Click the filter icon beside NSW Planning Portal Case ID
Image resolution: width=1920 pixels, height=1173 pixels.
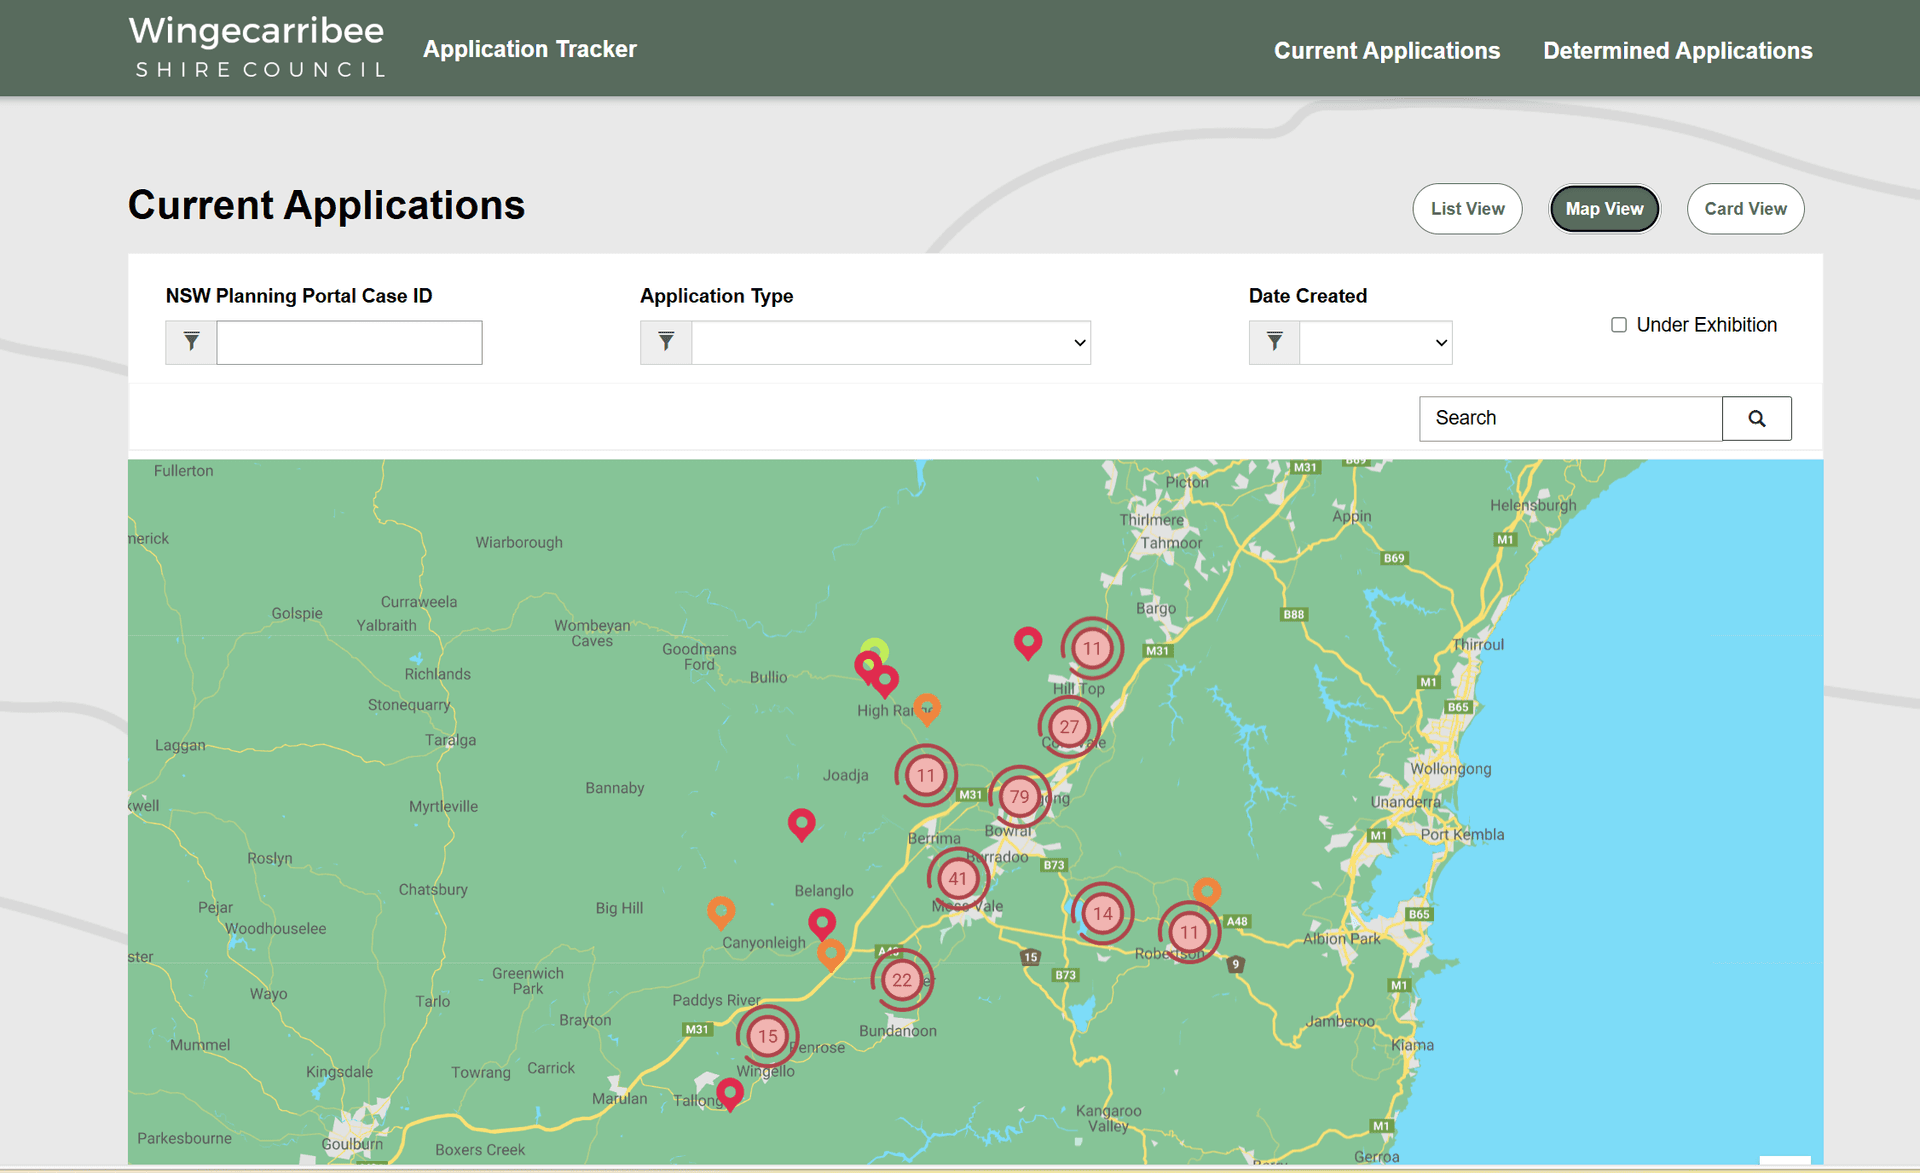(190, 342)
